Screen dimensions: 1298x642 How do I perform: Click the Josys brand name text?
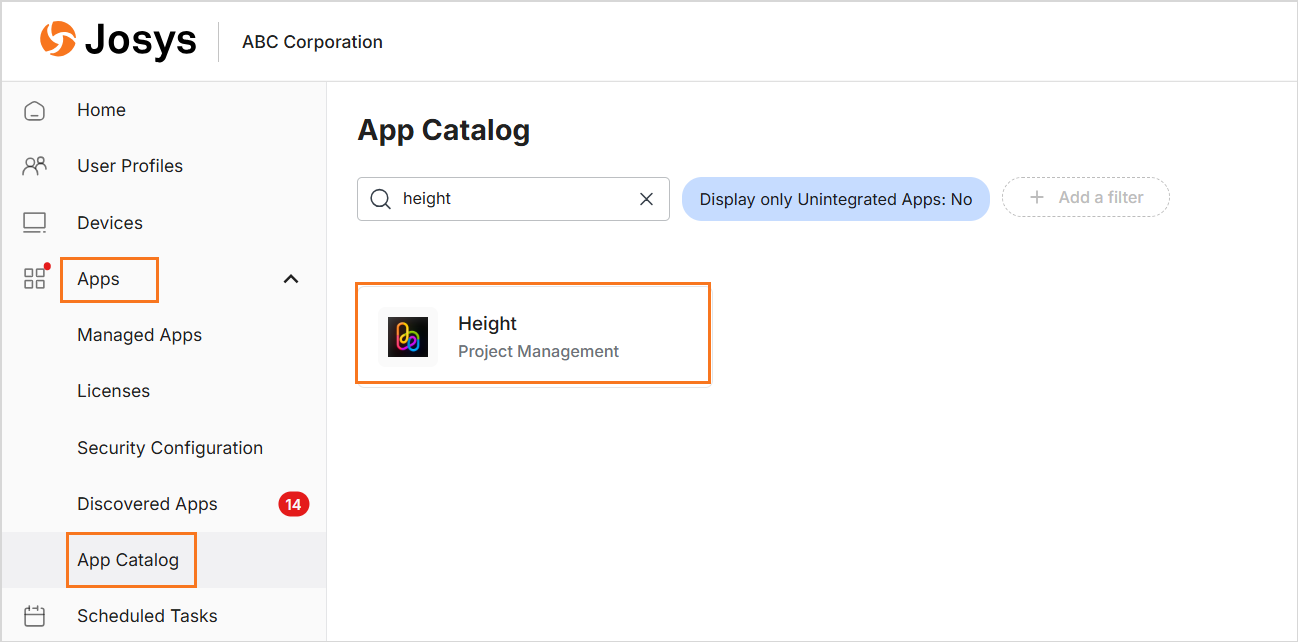(140, 40)
